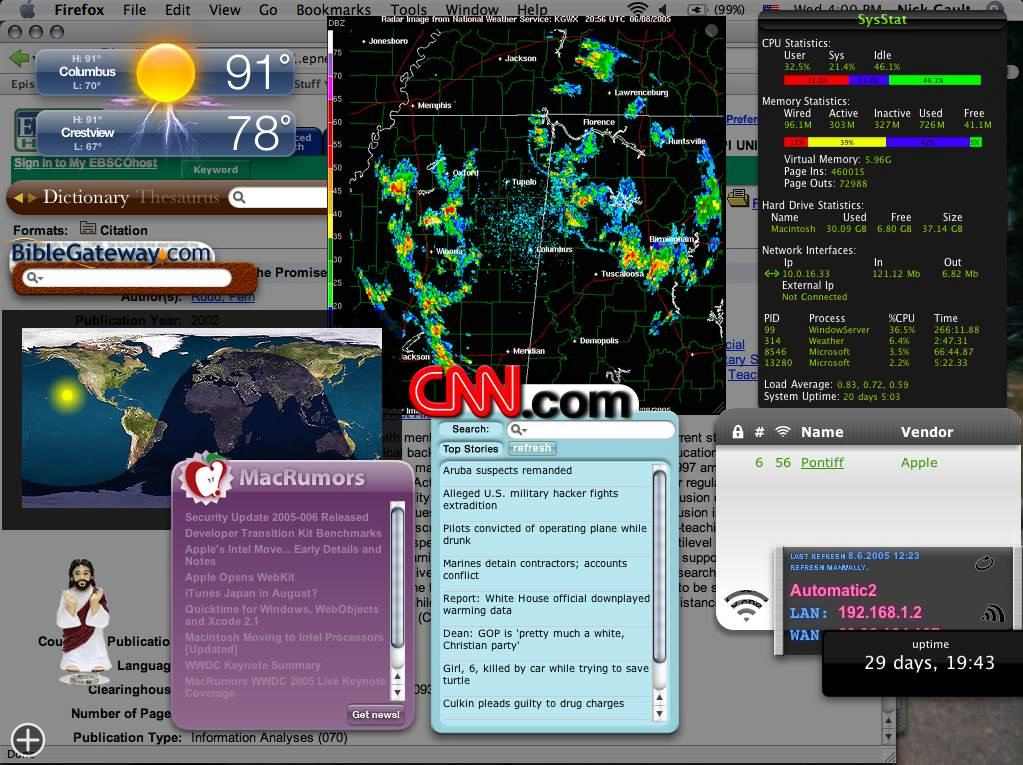Select the Top Stories tab in CNN widget

(470, 449)
